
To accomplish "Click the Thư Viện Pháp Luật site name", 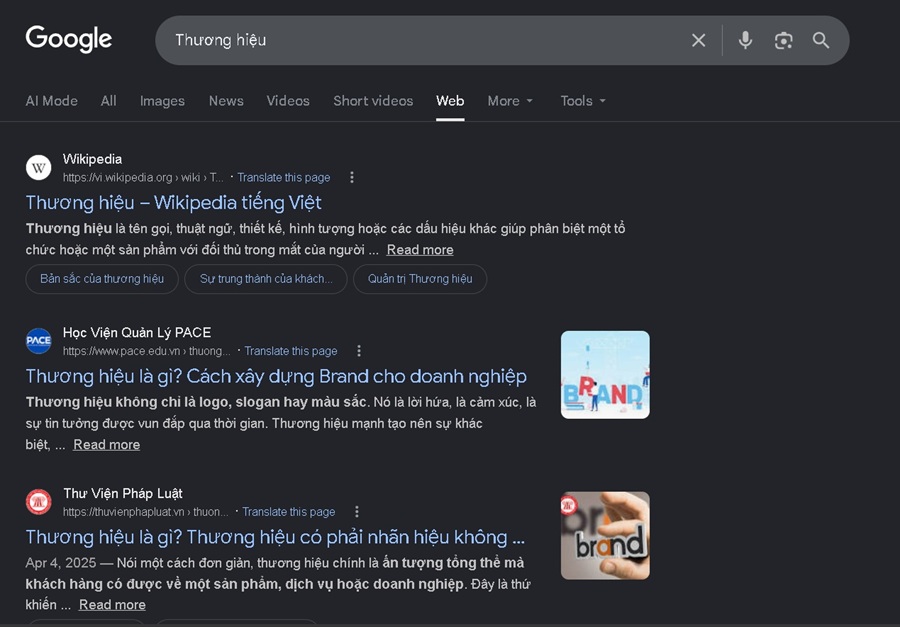I will [x=123, y=493].
